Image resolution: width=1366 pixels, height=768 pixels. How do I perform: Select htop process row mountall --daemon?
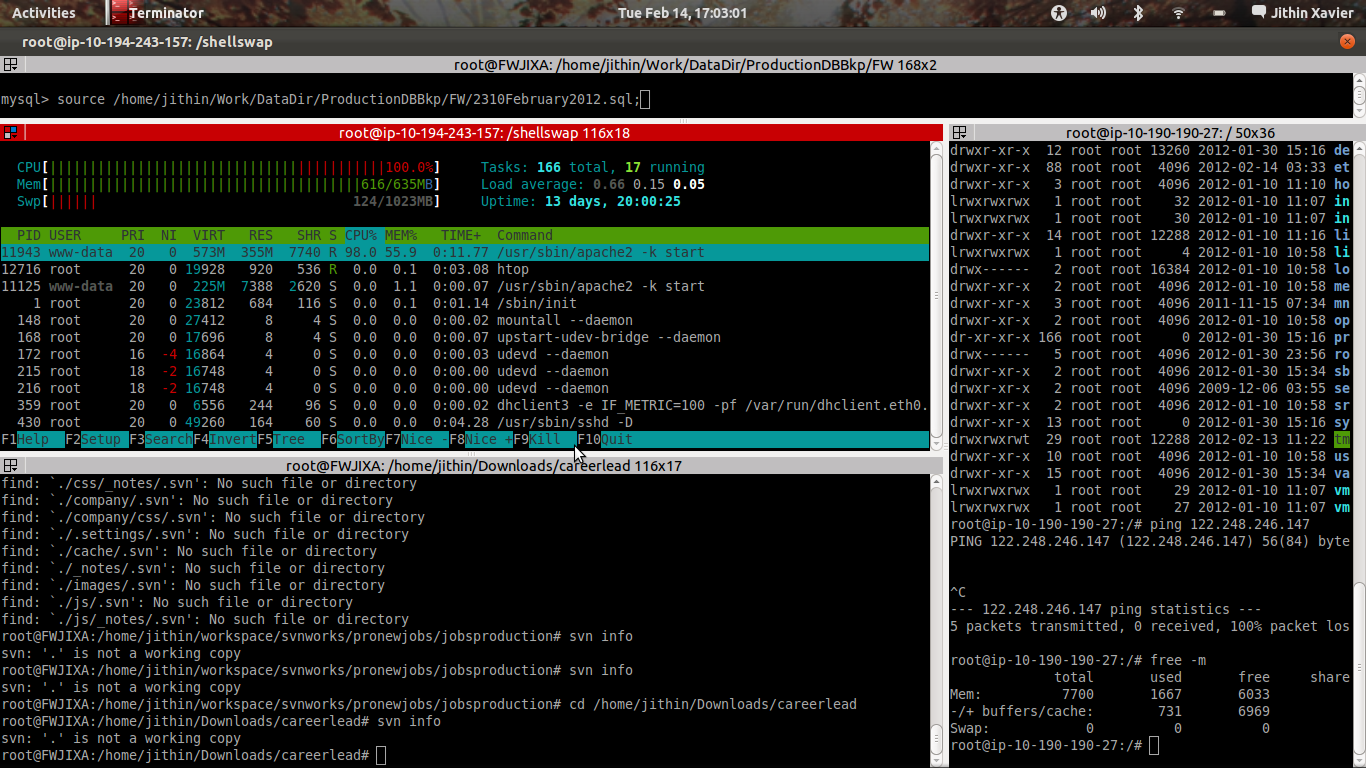tap(465, 320)
